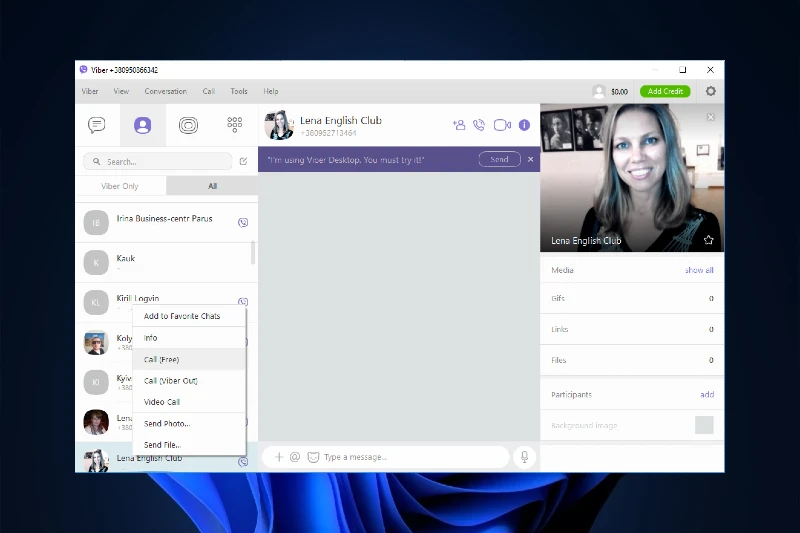
Task: Open the dial pad (More) icon
Action: pos(234,125)
